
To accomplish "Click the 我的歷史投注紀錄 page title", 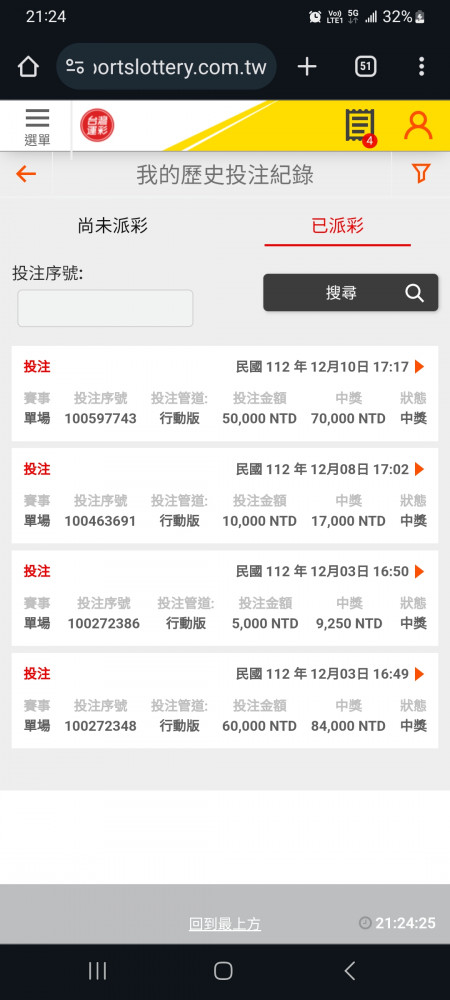I will (225, 175).
